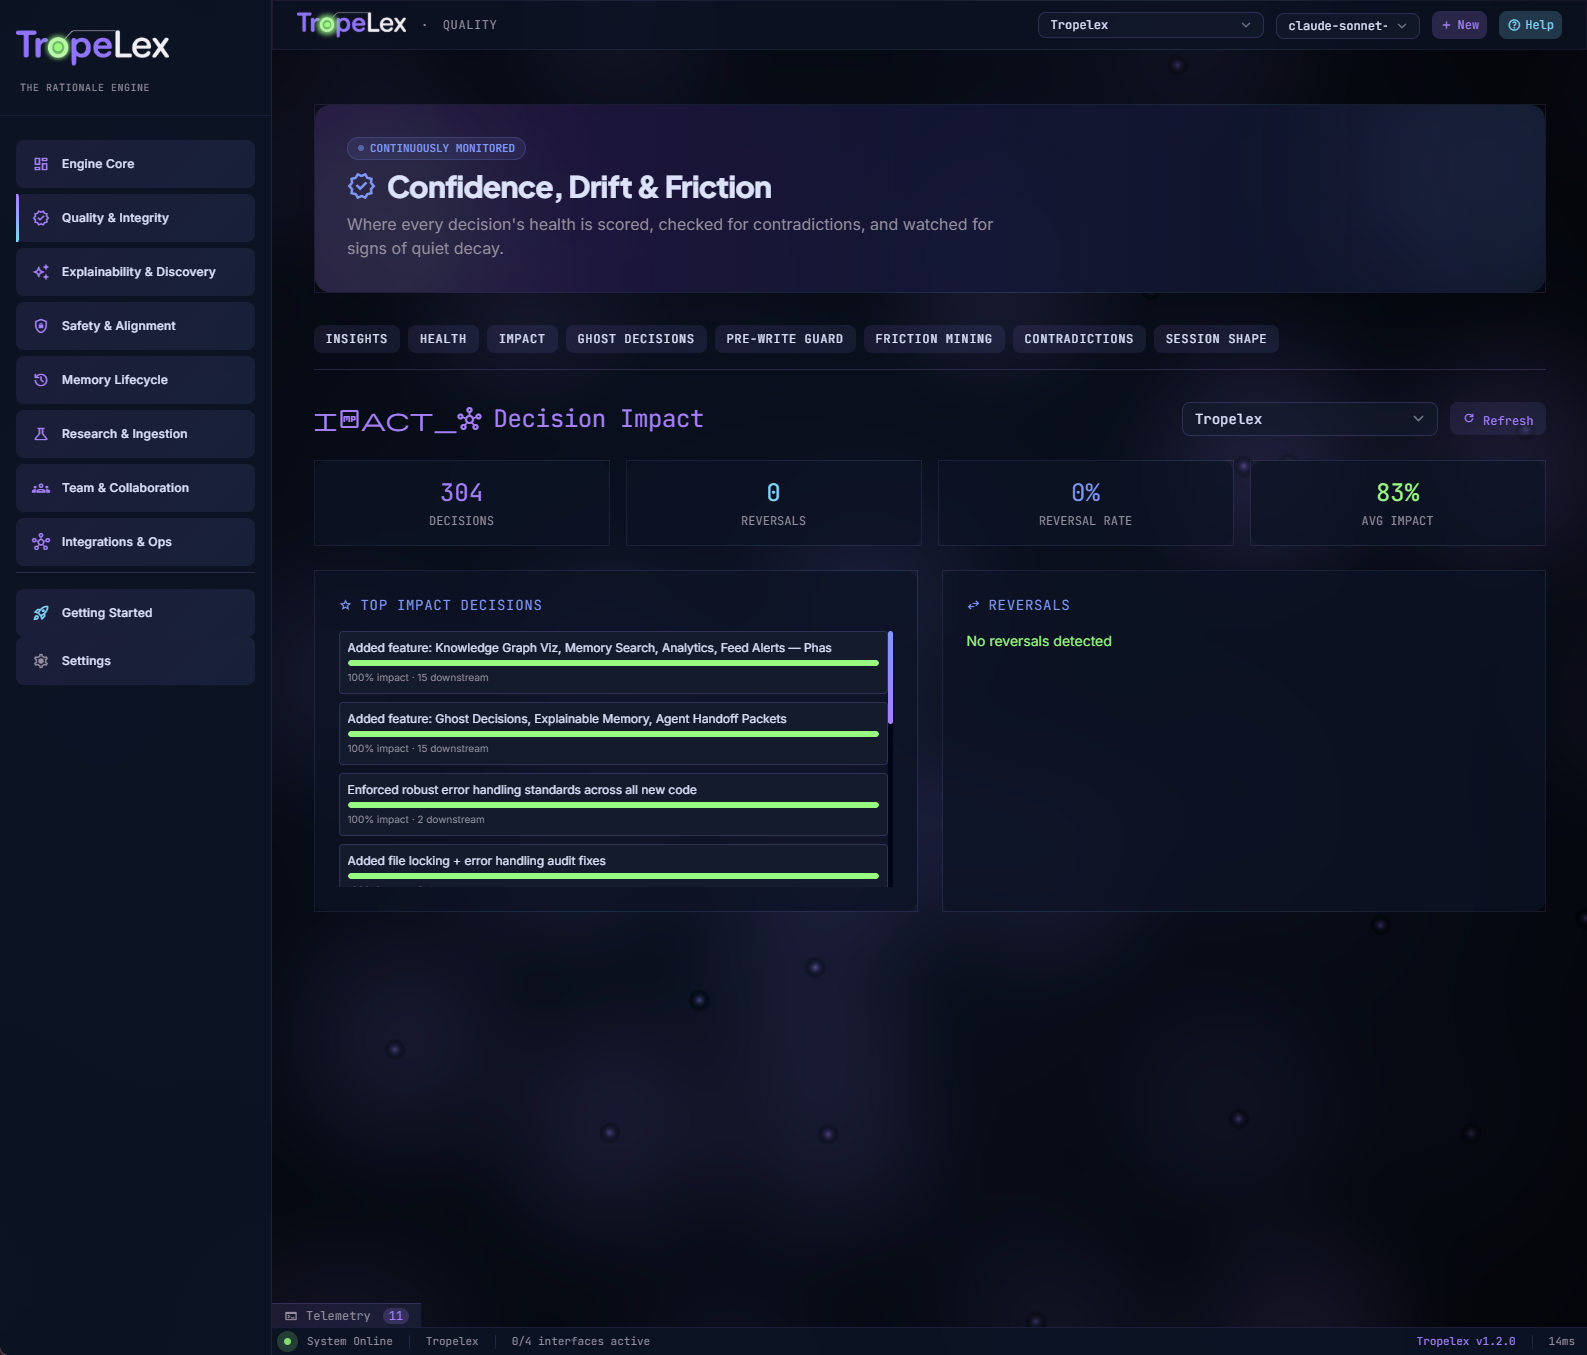Expand the Telemetry panel with 11 badge
Screen dimensions: 1587x1355
(347, 1316)
